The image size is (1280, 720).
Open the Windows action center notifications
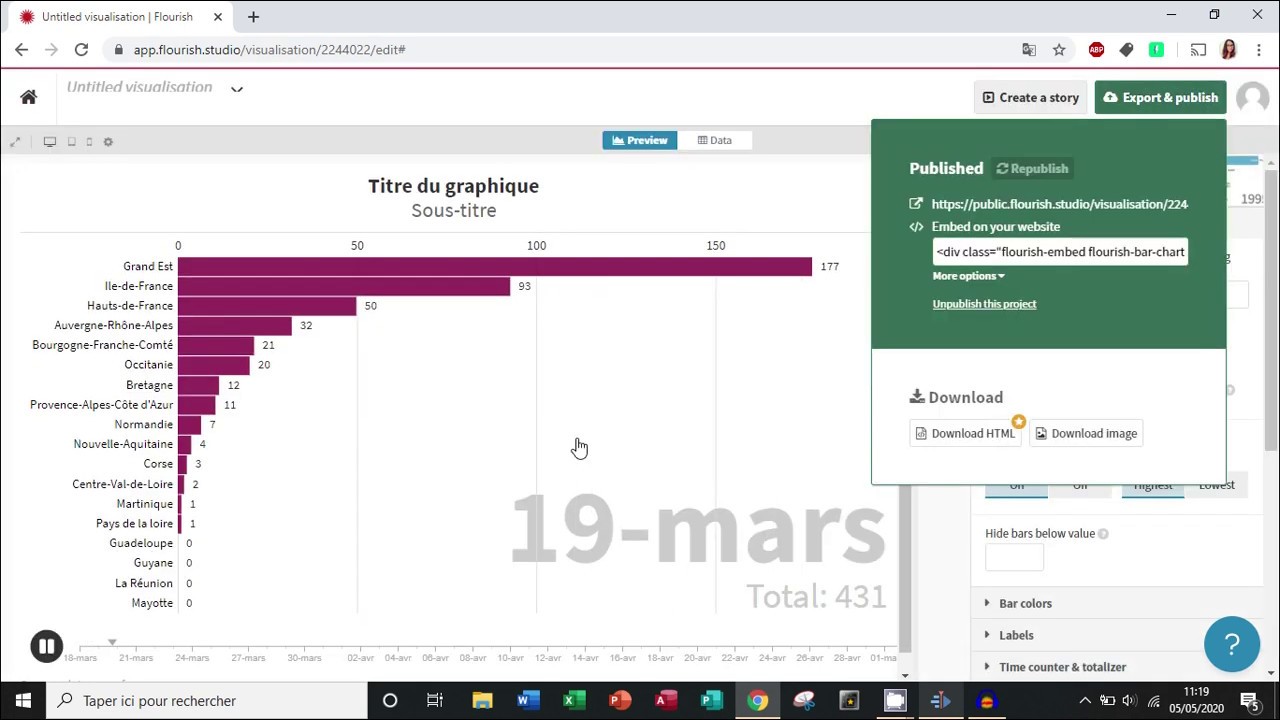pos(1250,700)
